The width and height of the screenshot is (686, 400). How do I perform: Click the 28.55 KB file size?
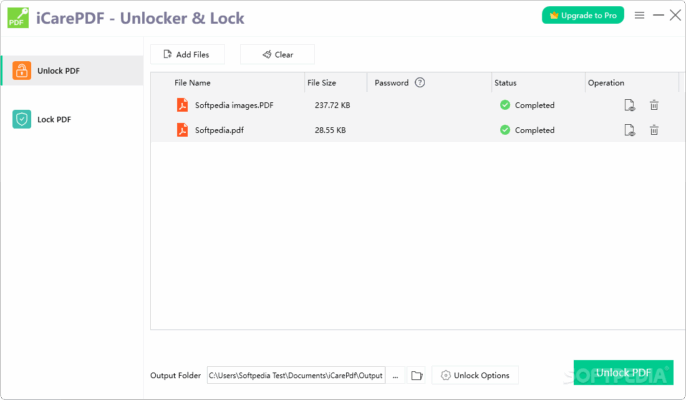pyautogui.click(x=330, y=130)
